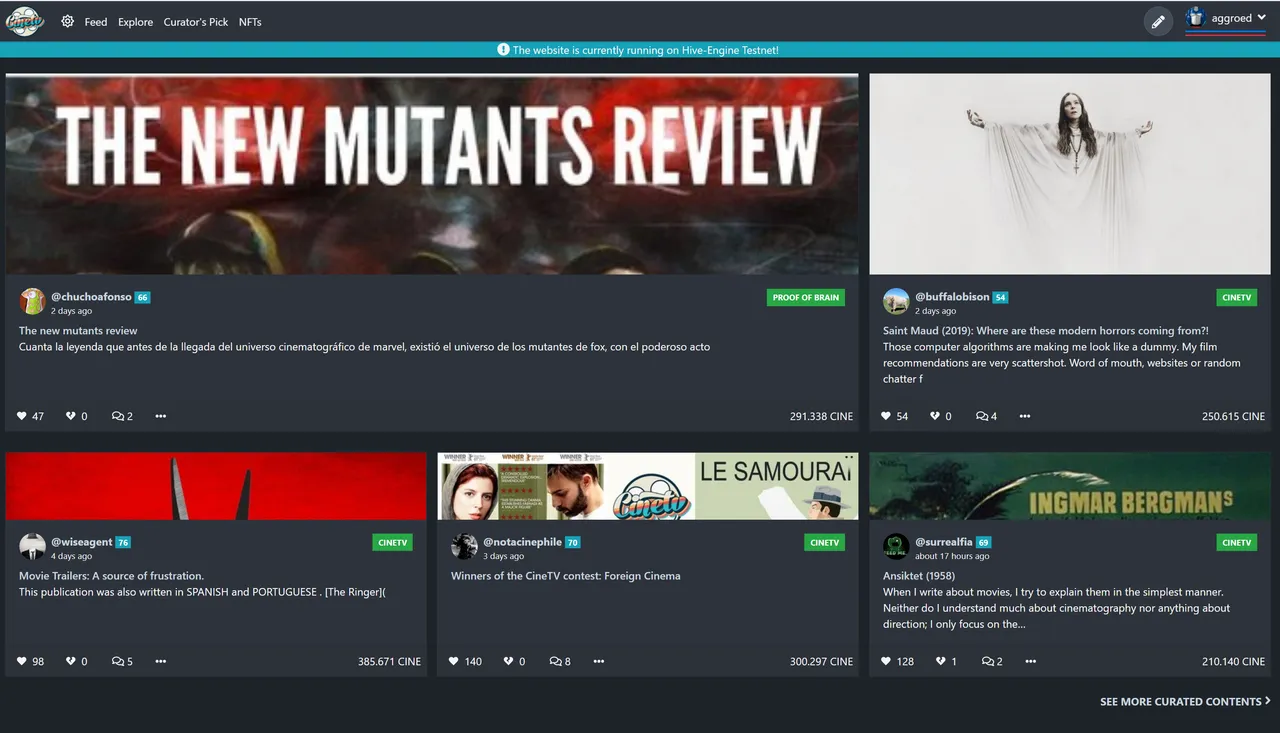The image size is (1280, 733).
Task: Click See More Curated Contents link
Action: 1185,702
